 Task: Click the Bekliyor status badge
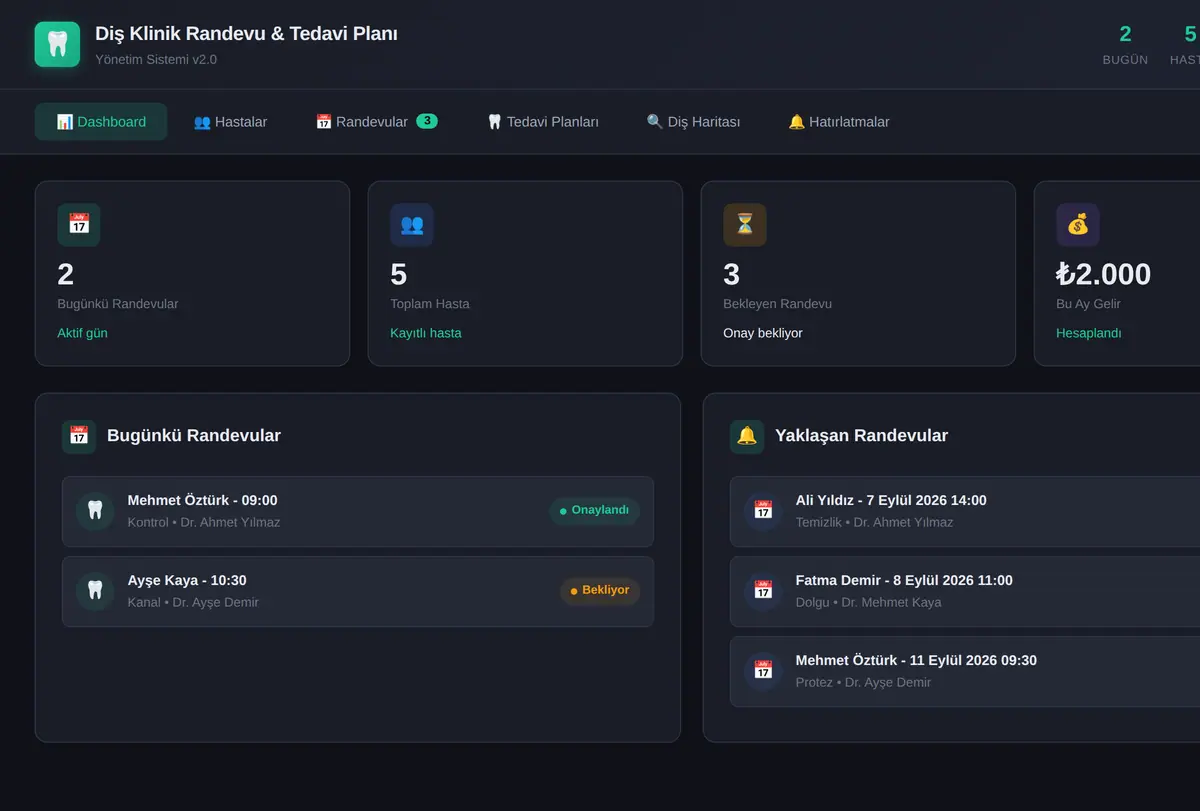coord(600,591)
